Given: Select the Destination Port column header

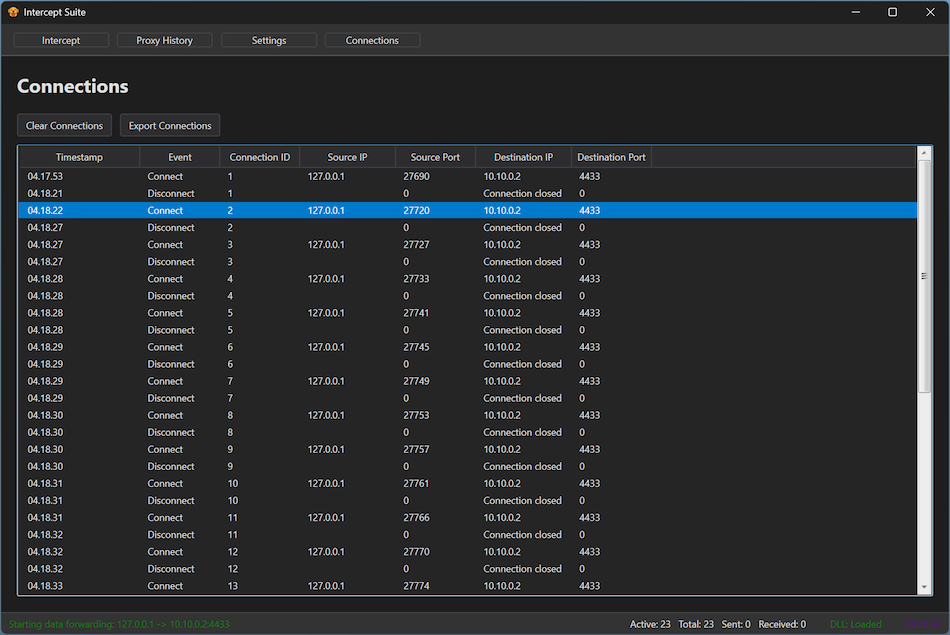Looking at the screenshot, I should [x=611, y=157].
